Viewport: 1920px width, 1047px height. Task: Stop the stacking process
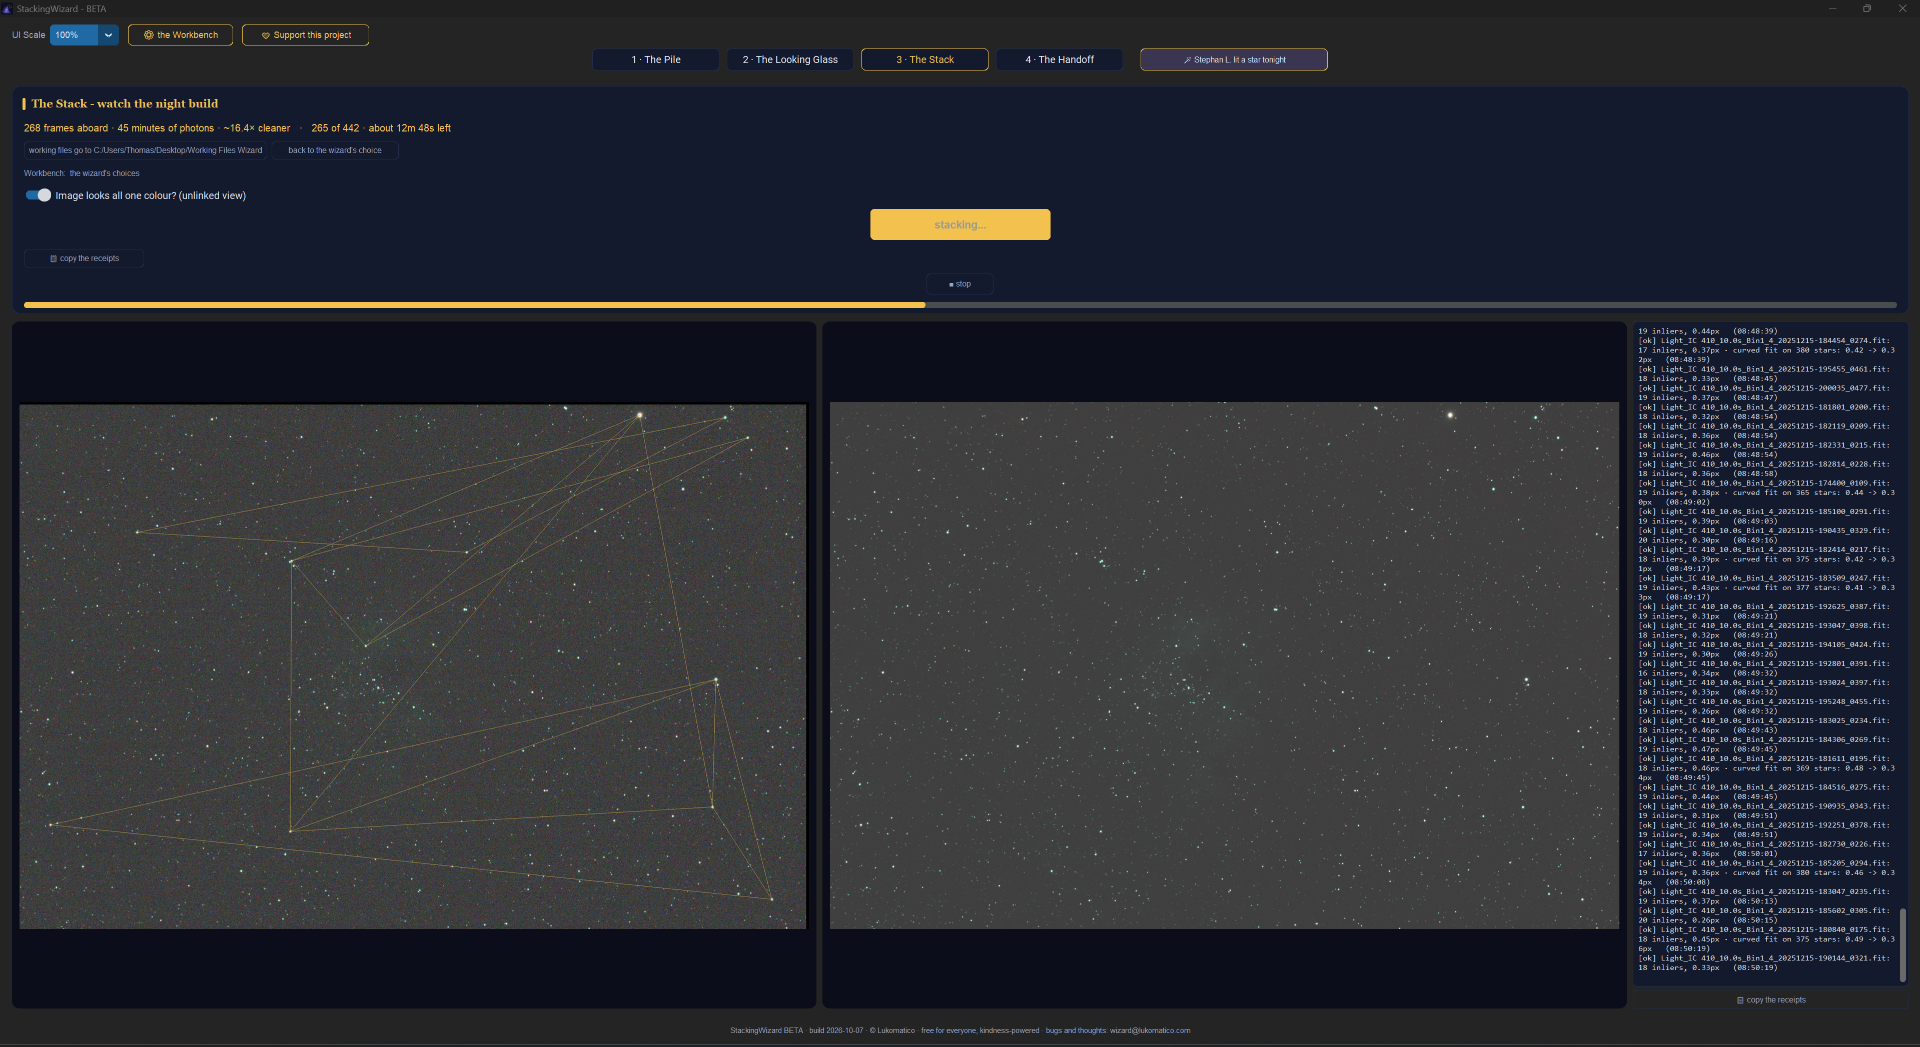[960, 284]
